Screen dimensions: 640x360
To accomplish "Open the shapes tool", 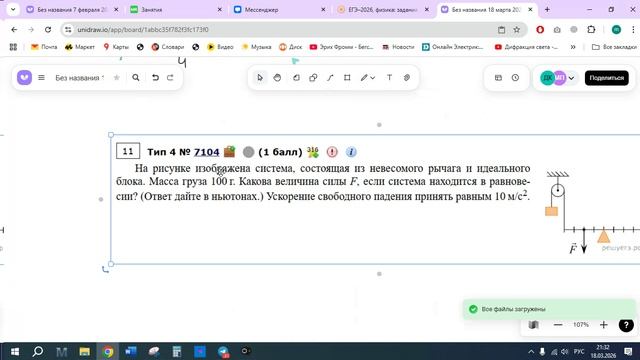I will click(x=313, y=78).
